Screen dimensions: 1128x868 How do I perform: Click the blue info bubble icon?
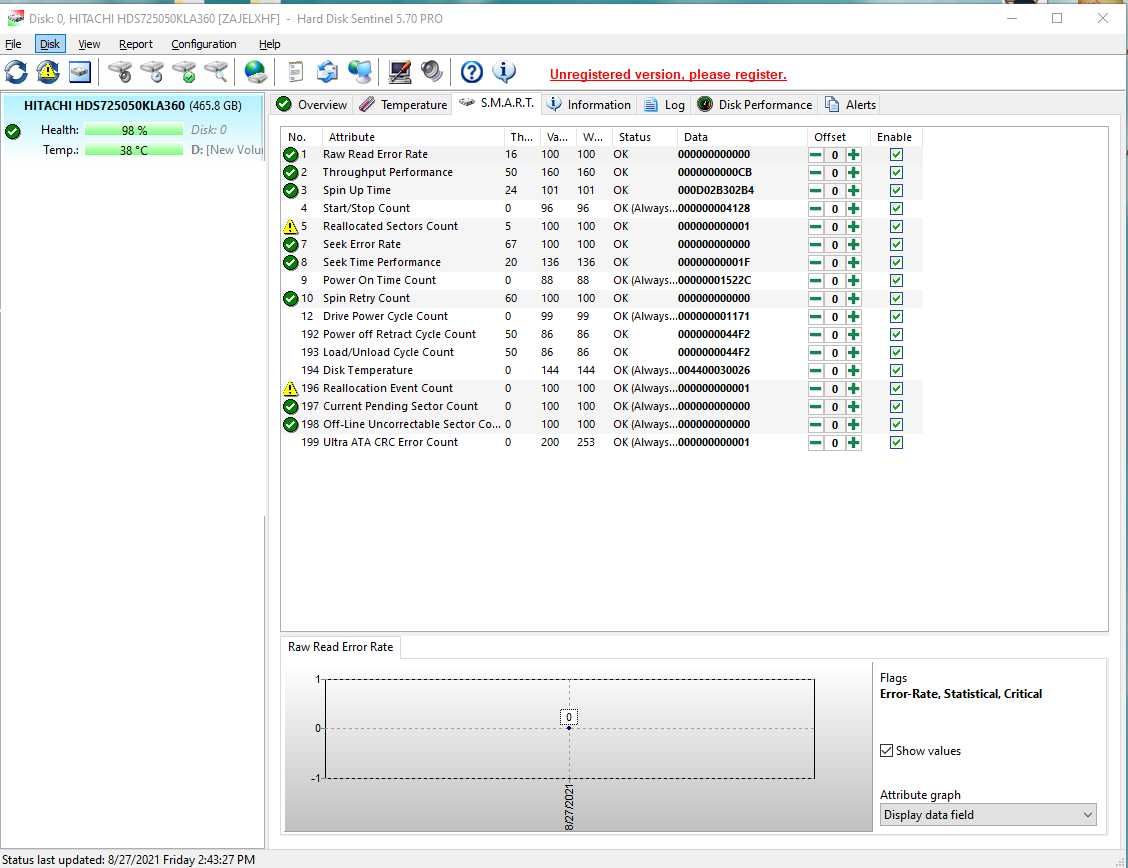[x=504, y=72]
